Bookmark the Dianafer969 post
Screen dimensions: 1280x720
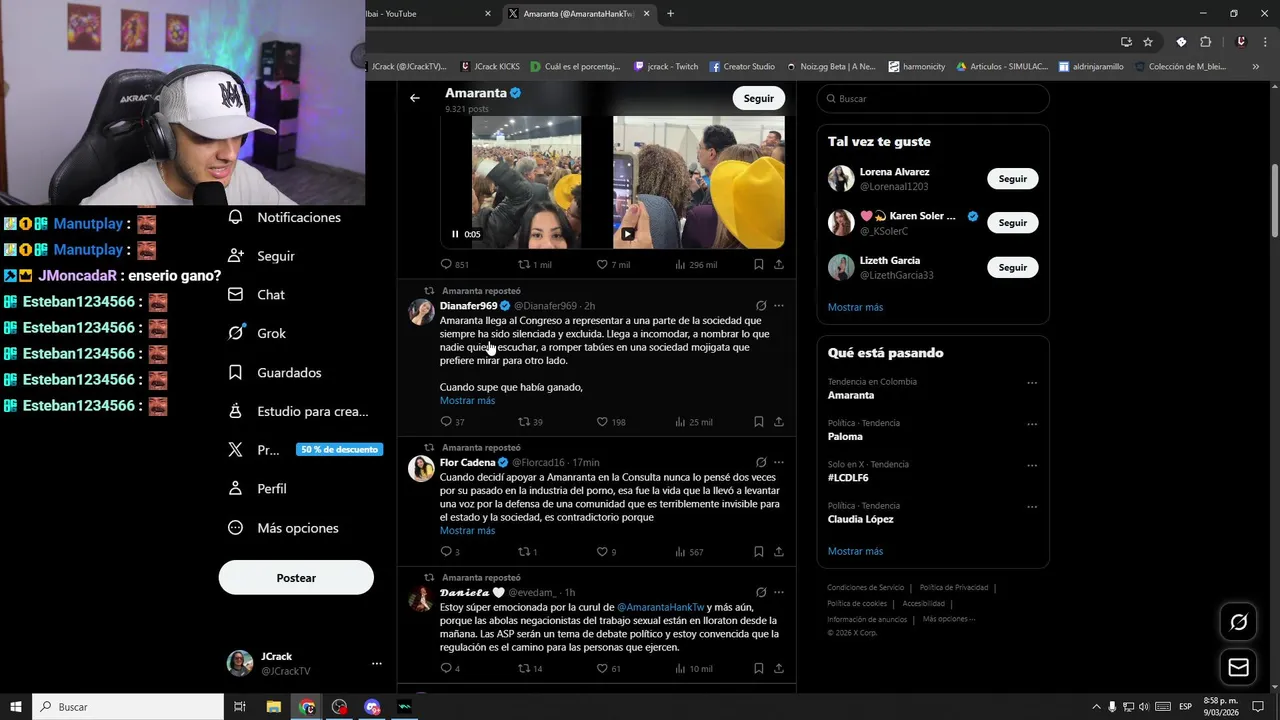coord(759,422)
